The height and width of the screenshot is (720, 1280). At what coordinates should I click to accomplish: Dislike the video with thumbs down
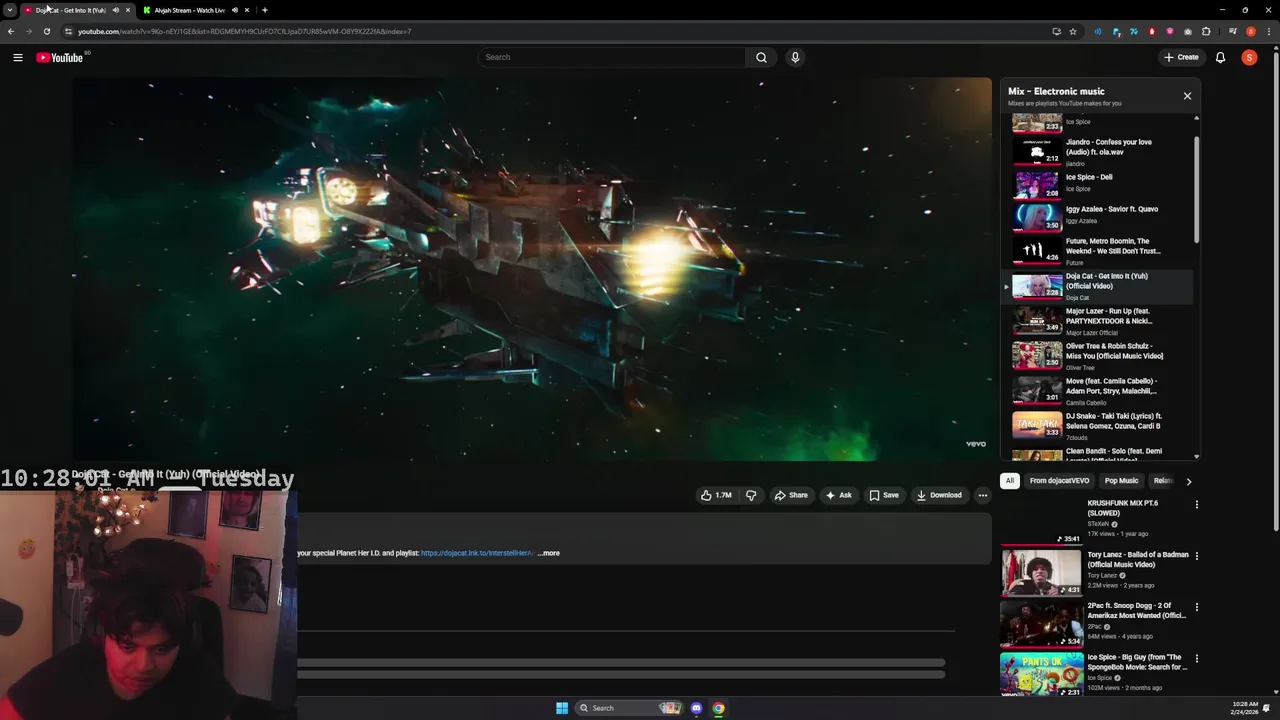[x=751, y=495]
